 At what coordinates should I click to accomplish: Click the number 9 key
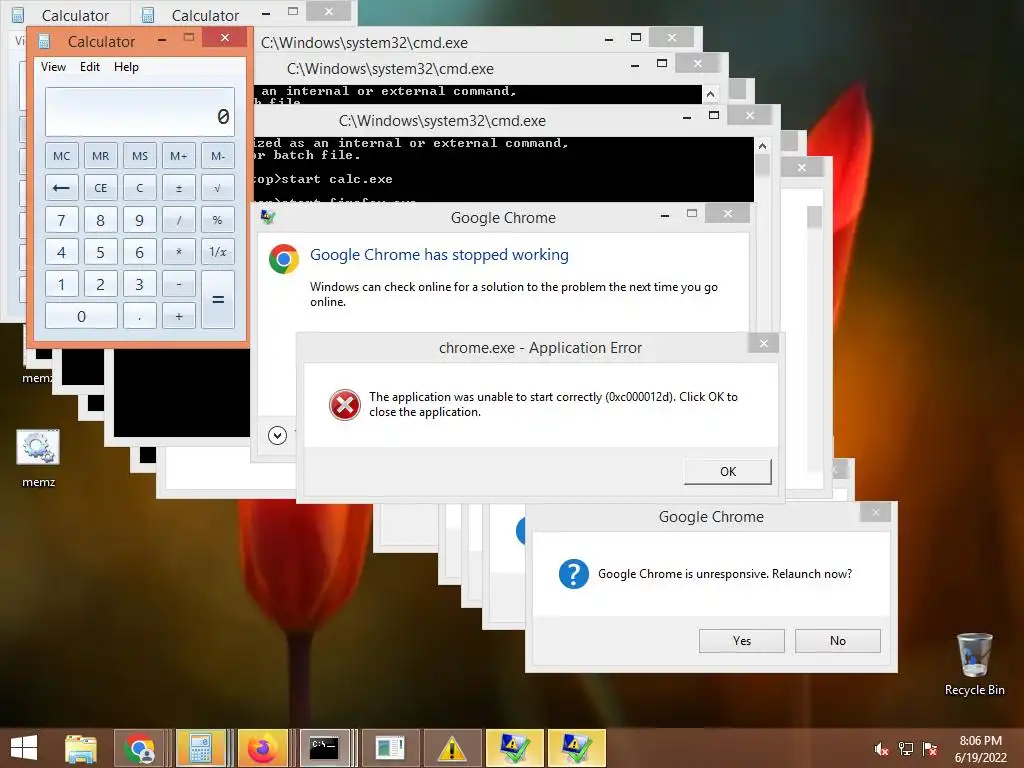click(x=140, y=219)
